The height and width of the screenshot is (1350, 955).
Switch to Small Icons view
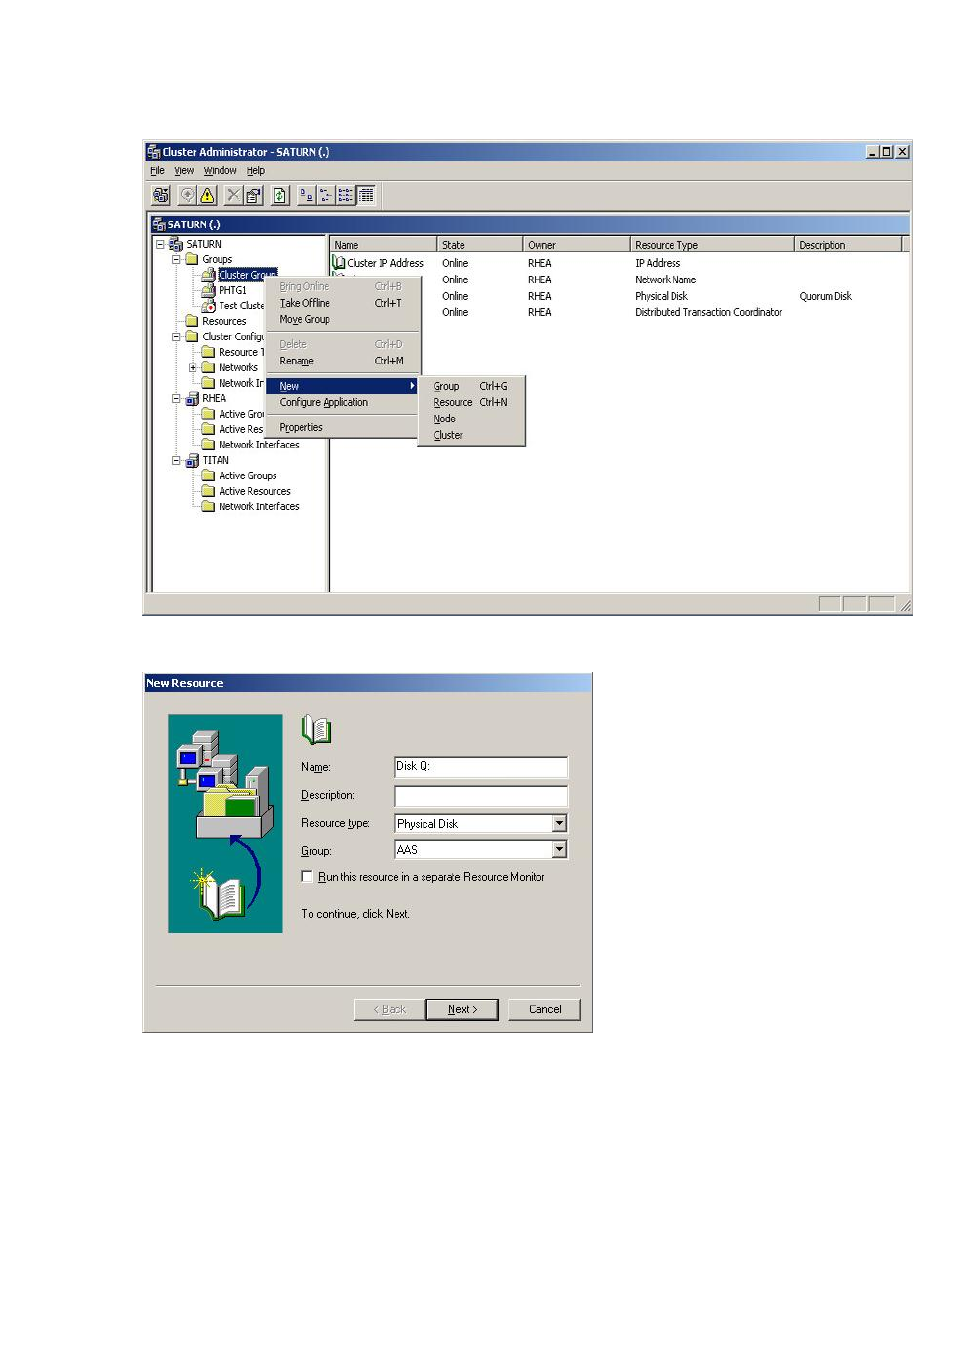point(326,195)
